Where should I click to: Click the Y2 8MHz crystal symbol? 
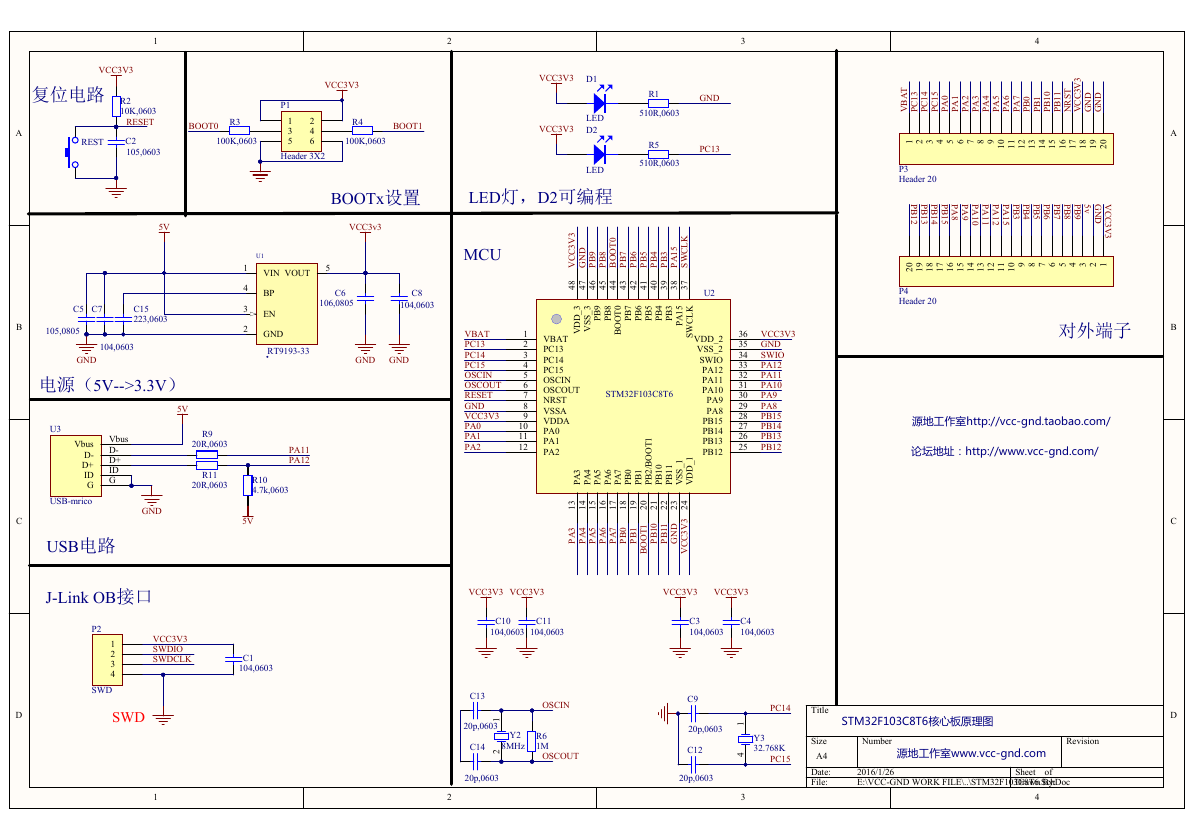(x=501, y=736)
